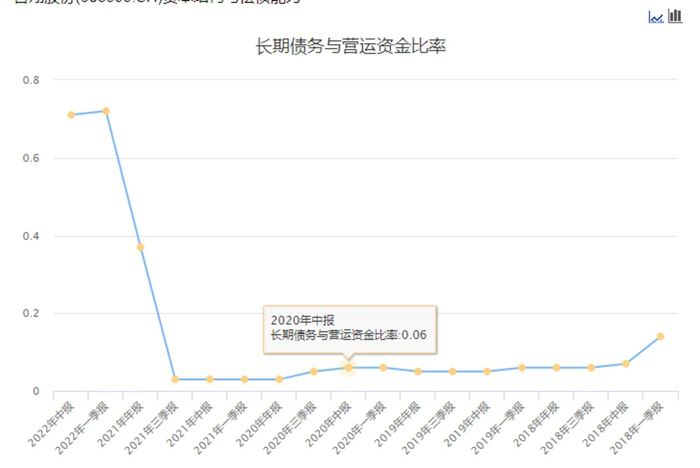The height and width of the screenshot is (468, 700).
Task: Click the 2018年年报 axis label
Action: click(535, 424)
